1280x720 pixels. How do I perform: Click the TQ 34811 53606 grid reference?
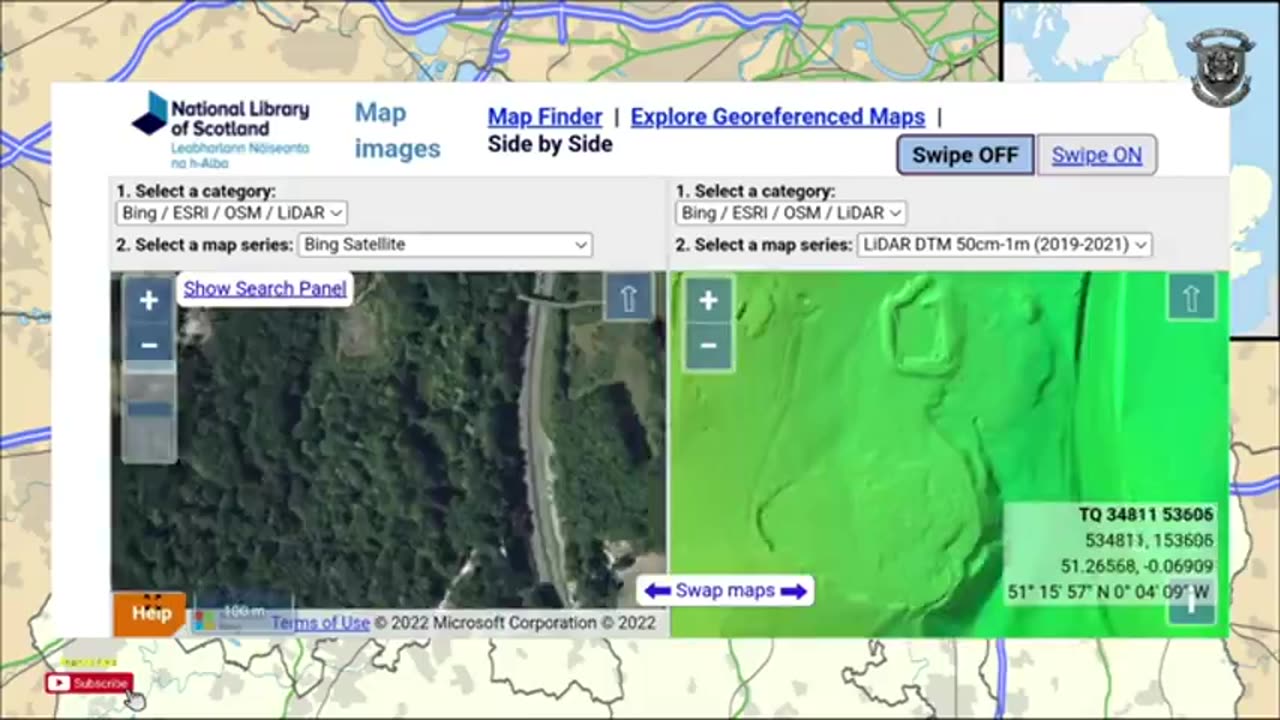pos(1146,515)
